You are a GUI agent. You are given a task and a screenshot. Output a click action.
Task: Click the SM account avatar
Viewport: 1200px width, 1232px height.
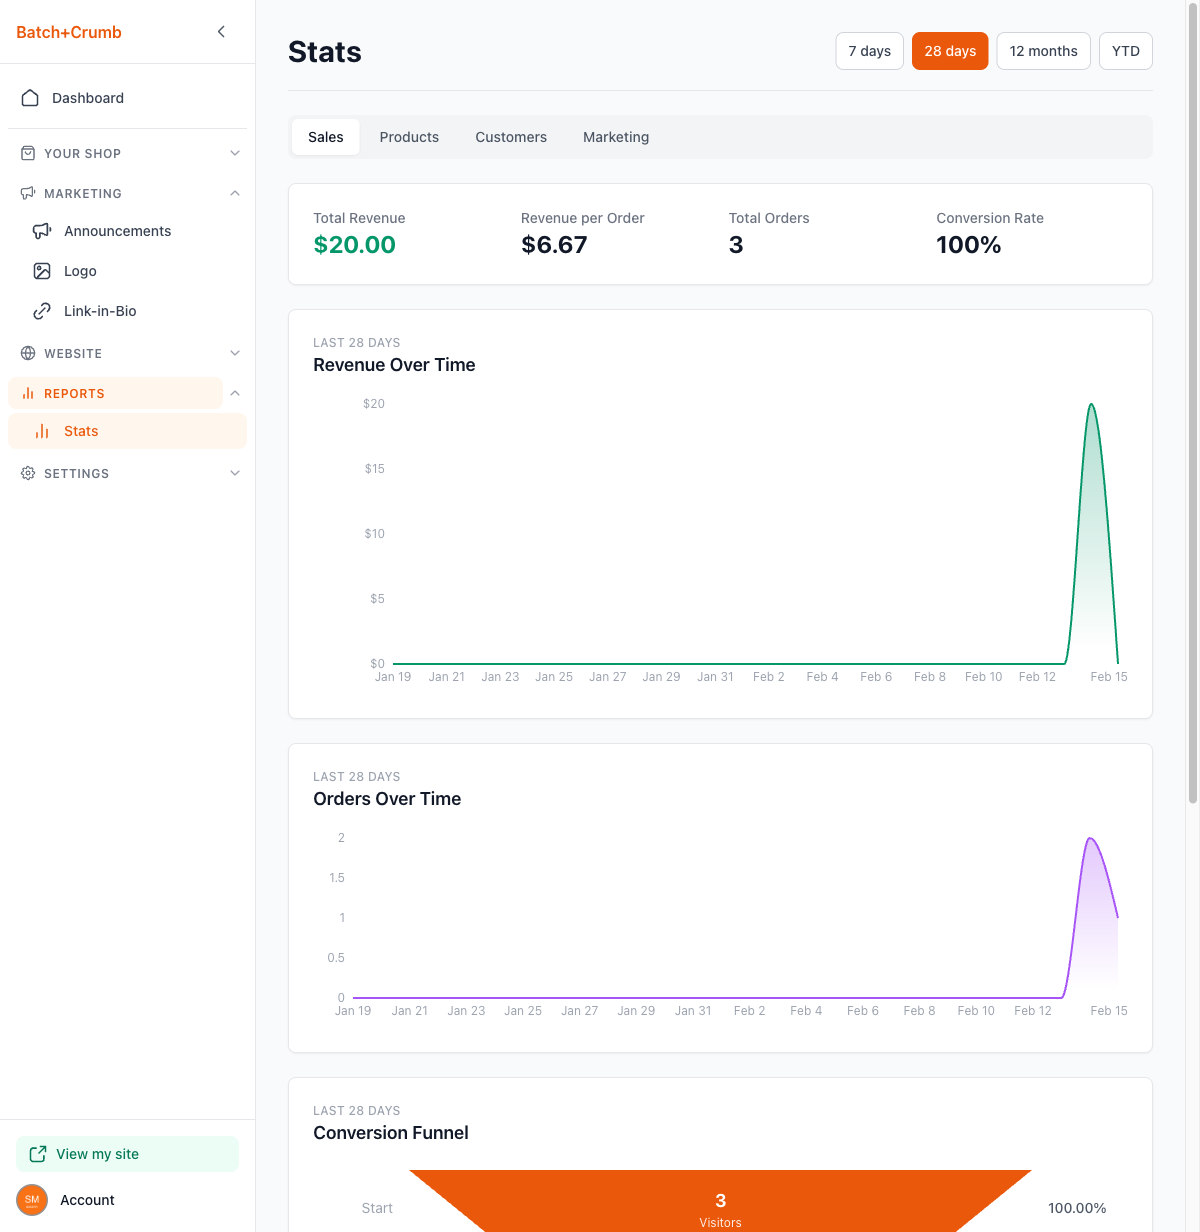32,1200
